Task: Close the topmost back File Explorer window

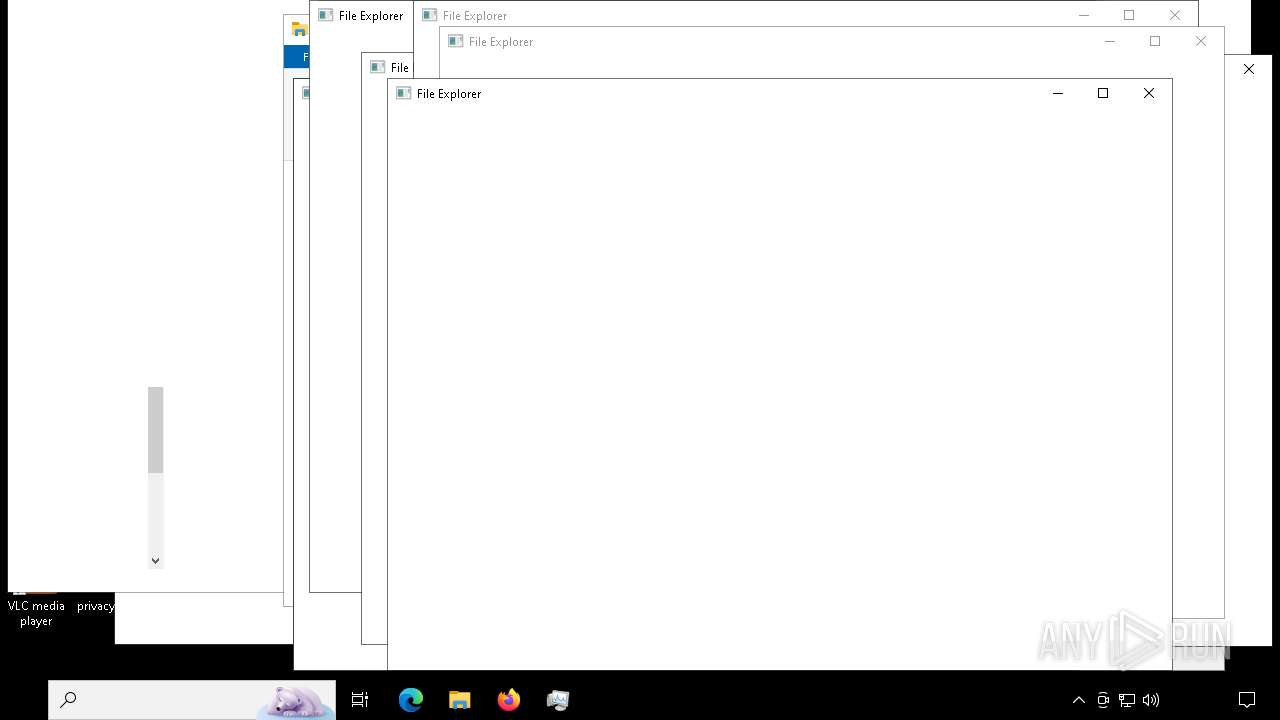Action: 1174,15
